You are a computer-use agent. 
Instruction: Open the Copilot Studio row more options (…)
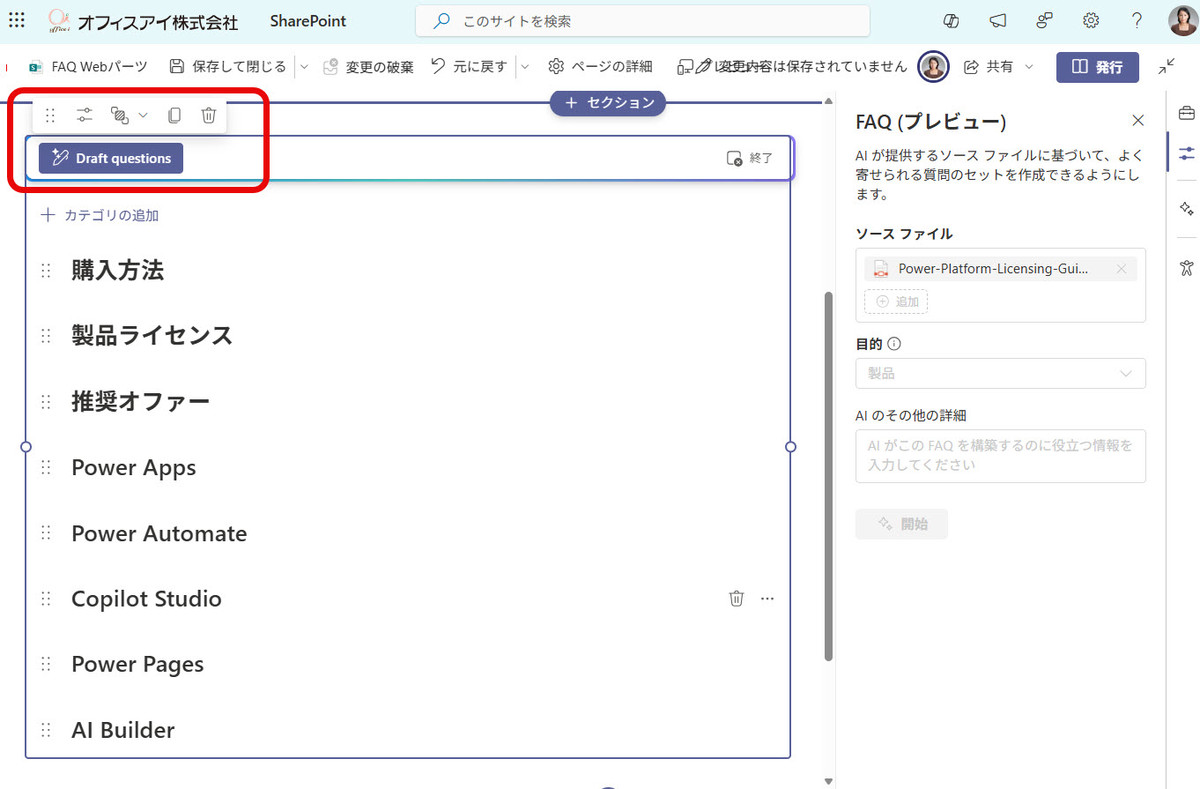click(767, 599)
